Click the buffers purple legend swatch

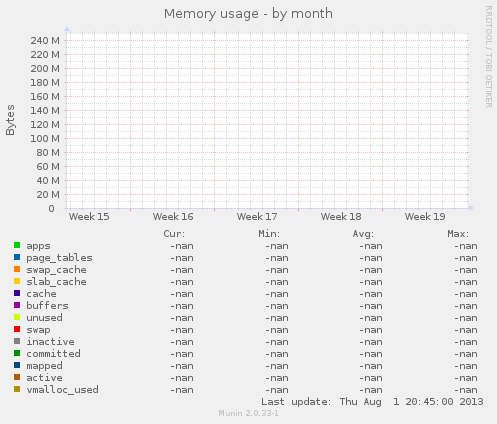coord(17,305)
